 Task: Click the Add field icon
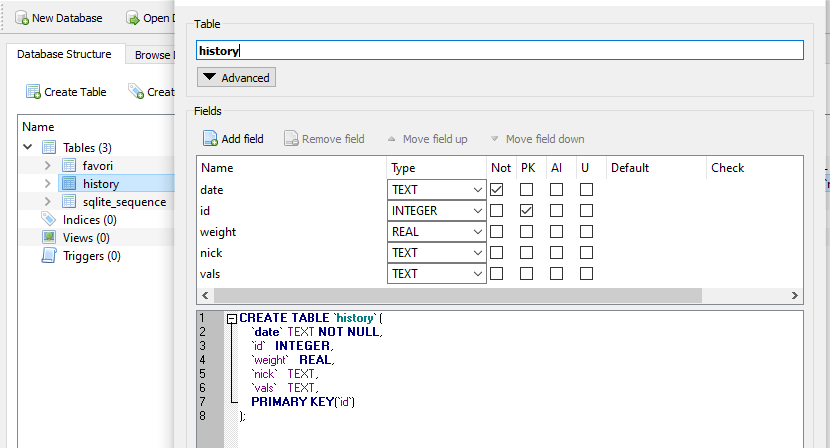pos(211,139)
